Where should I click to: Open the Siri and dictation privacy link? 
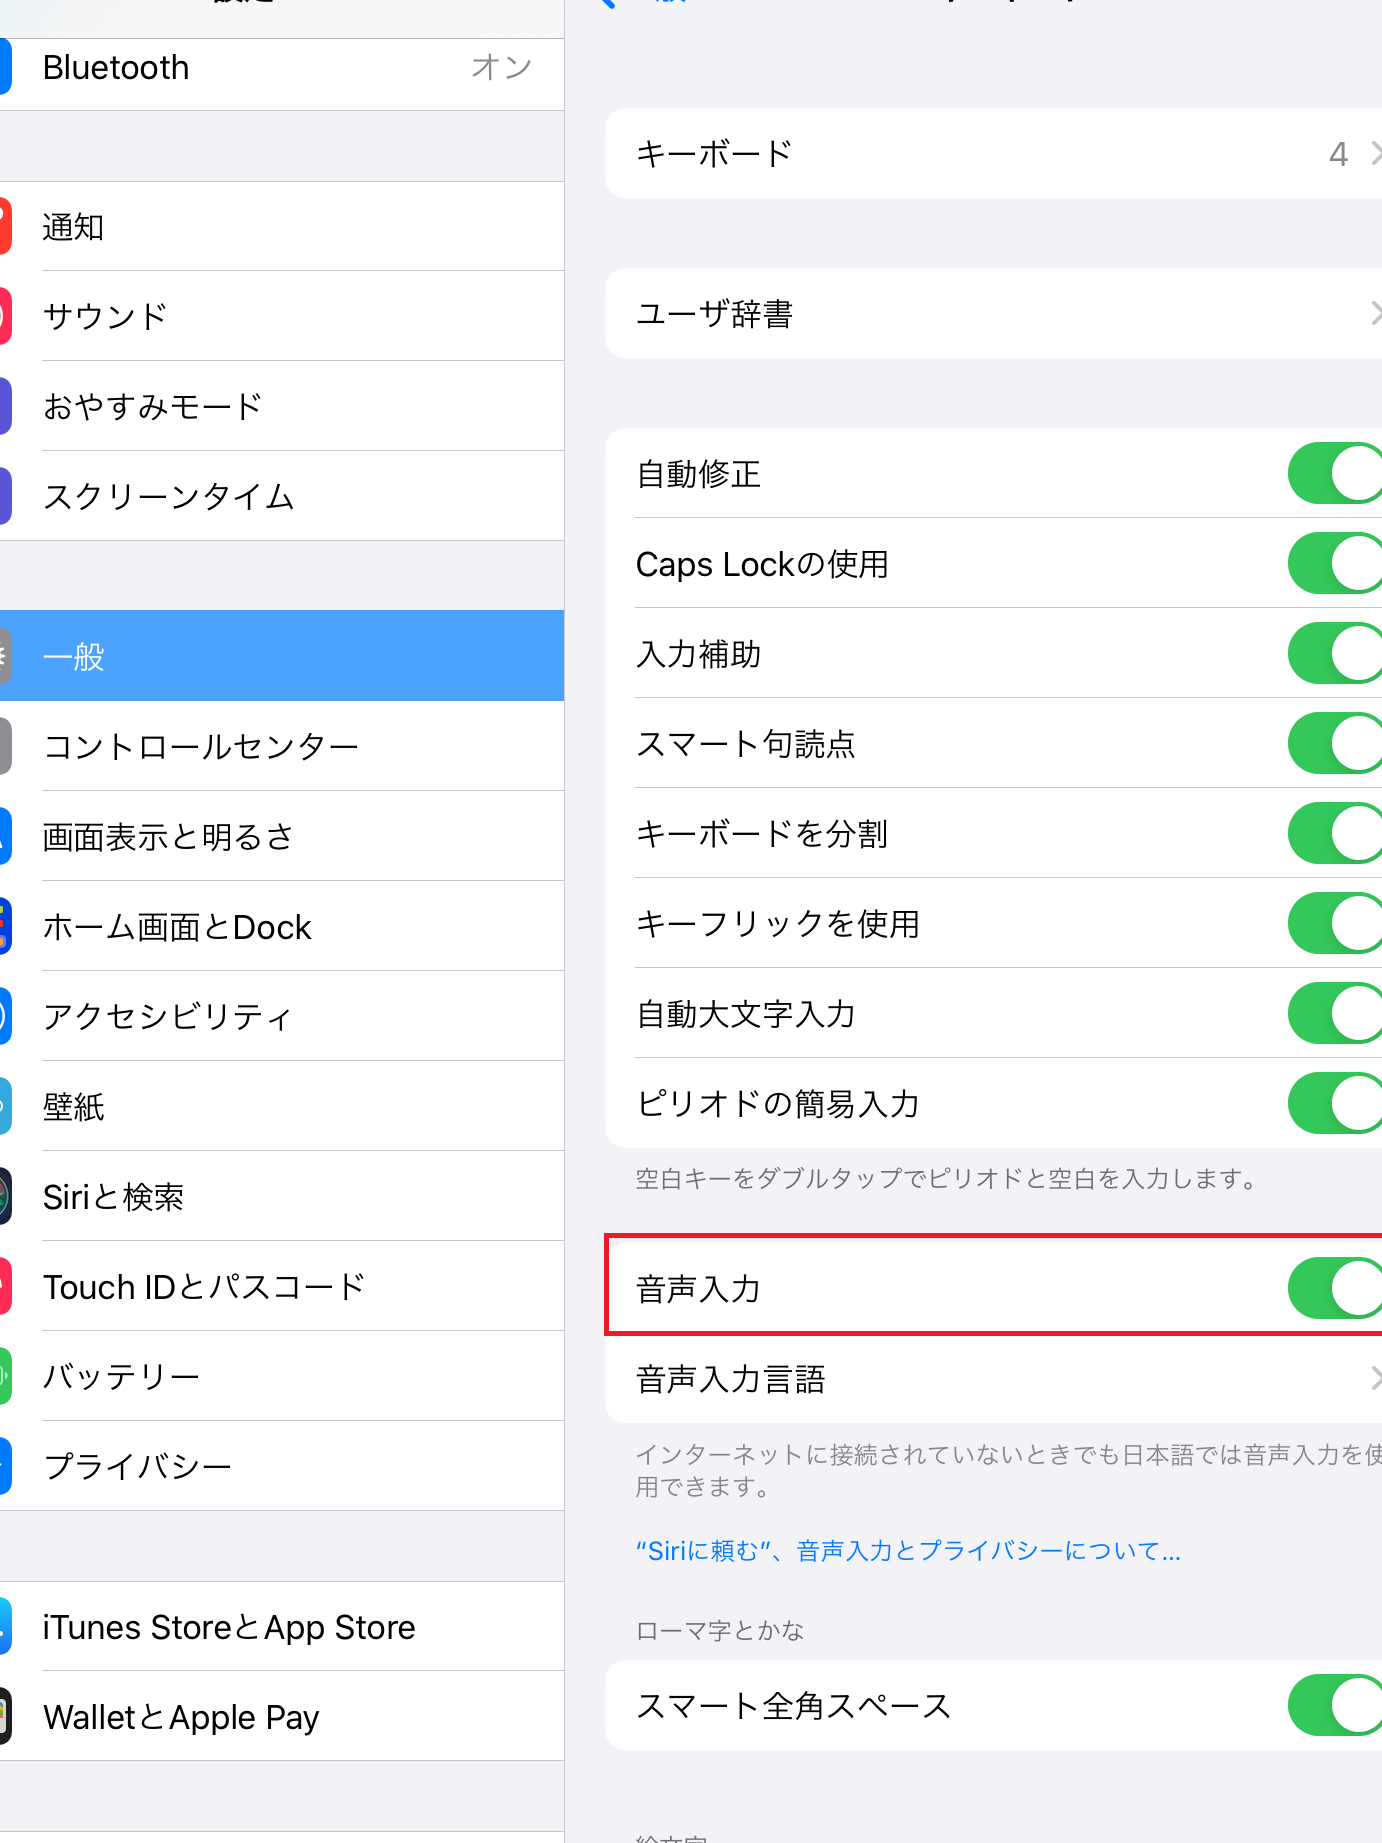coord(908,1551)
